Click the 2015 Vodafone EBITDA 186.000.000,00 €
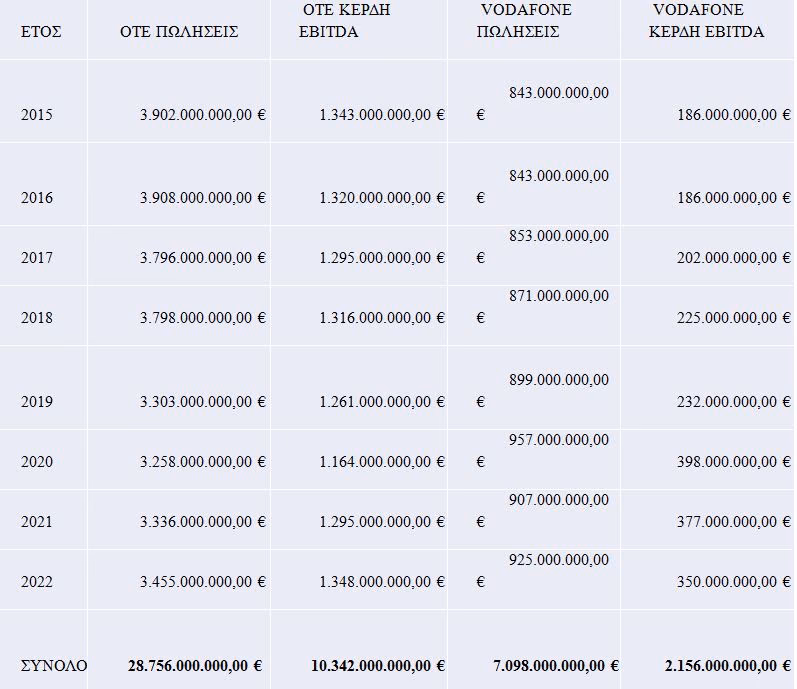797x689 pixels. (734, 115)
